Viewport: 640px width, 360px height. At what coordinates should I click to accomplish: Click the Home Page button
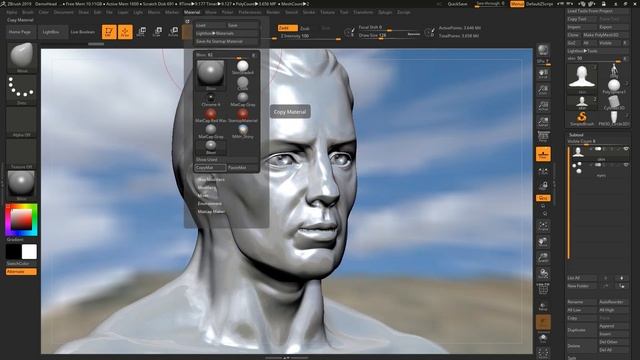click(21, 32)
